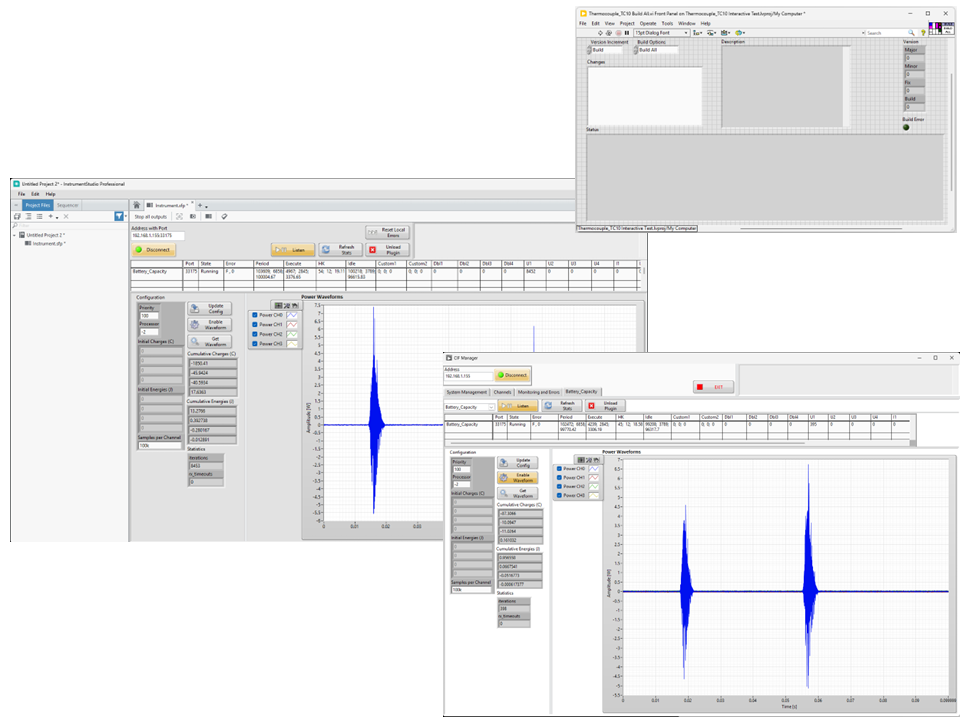Screen dimensions: 960x720
Task: Toggle Power CH3 checkbox in InstrumentStudio
Action: (x=255, y=344)
